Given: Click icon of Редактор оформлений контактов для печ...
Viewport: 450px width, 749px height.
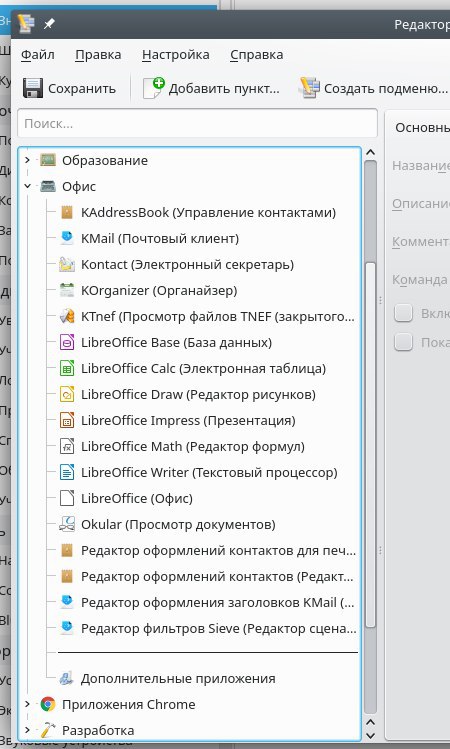Looking at the screenshot, I should [x=67, y=550].
